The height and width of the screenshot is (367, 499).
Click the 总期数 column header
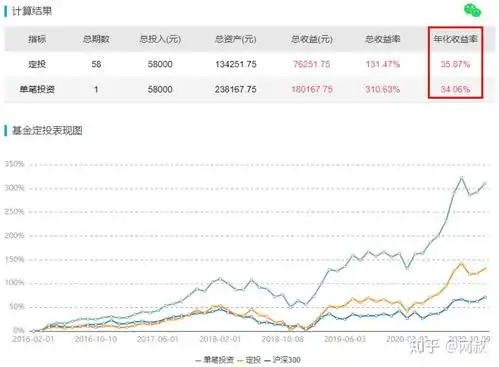click(96, 39)
